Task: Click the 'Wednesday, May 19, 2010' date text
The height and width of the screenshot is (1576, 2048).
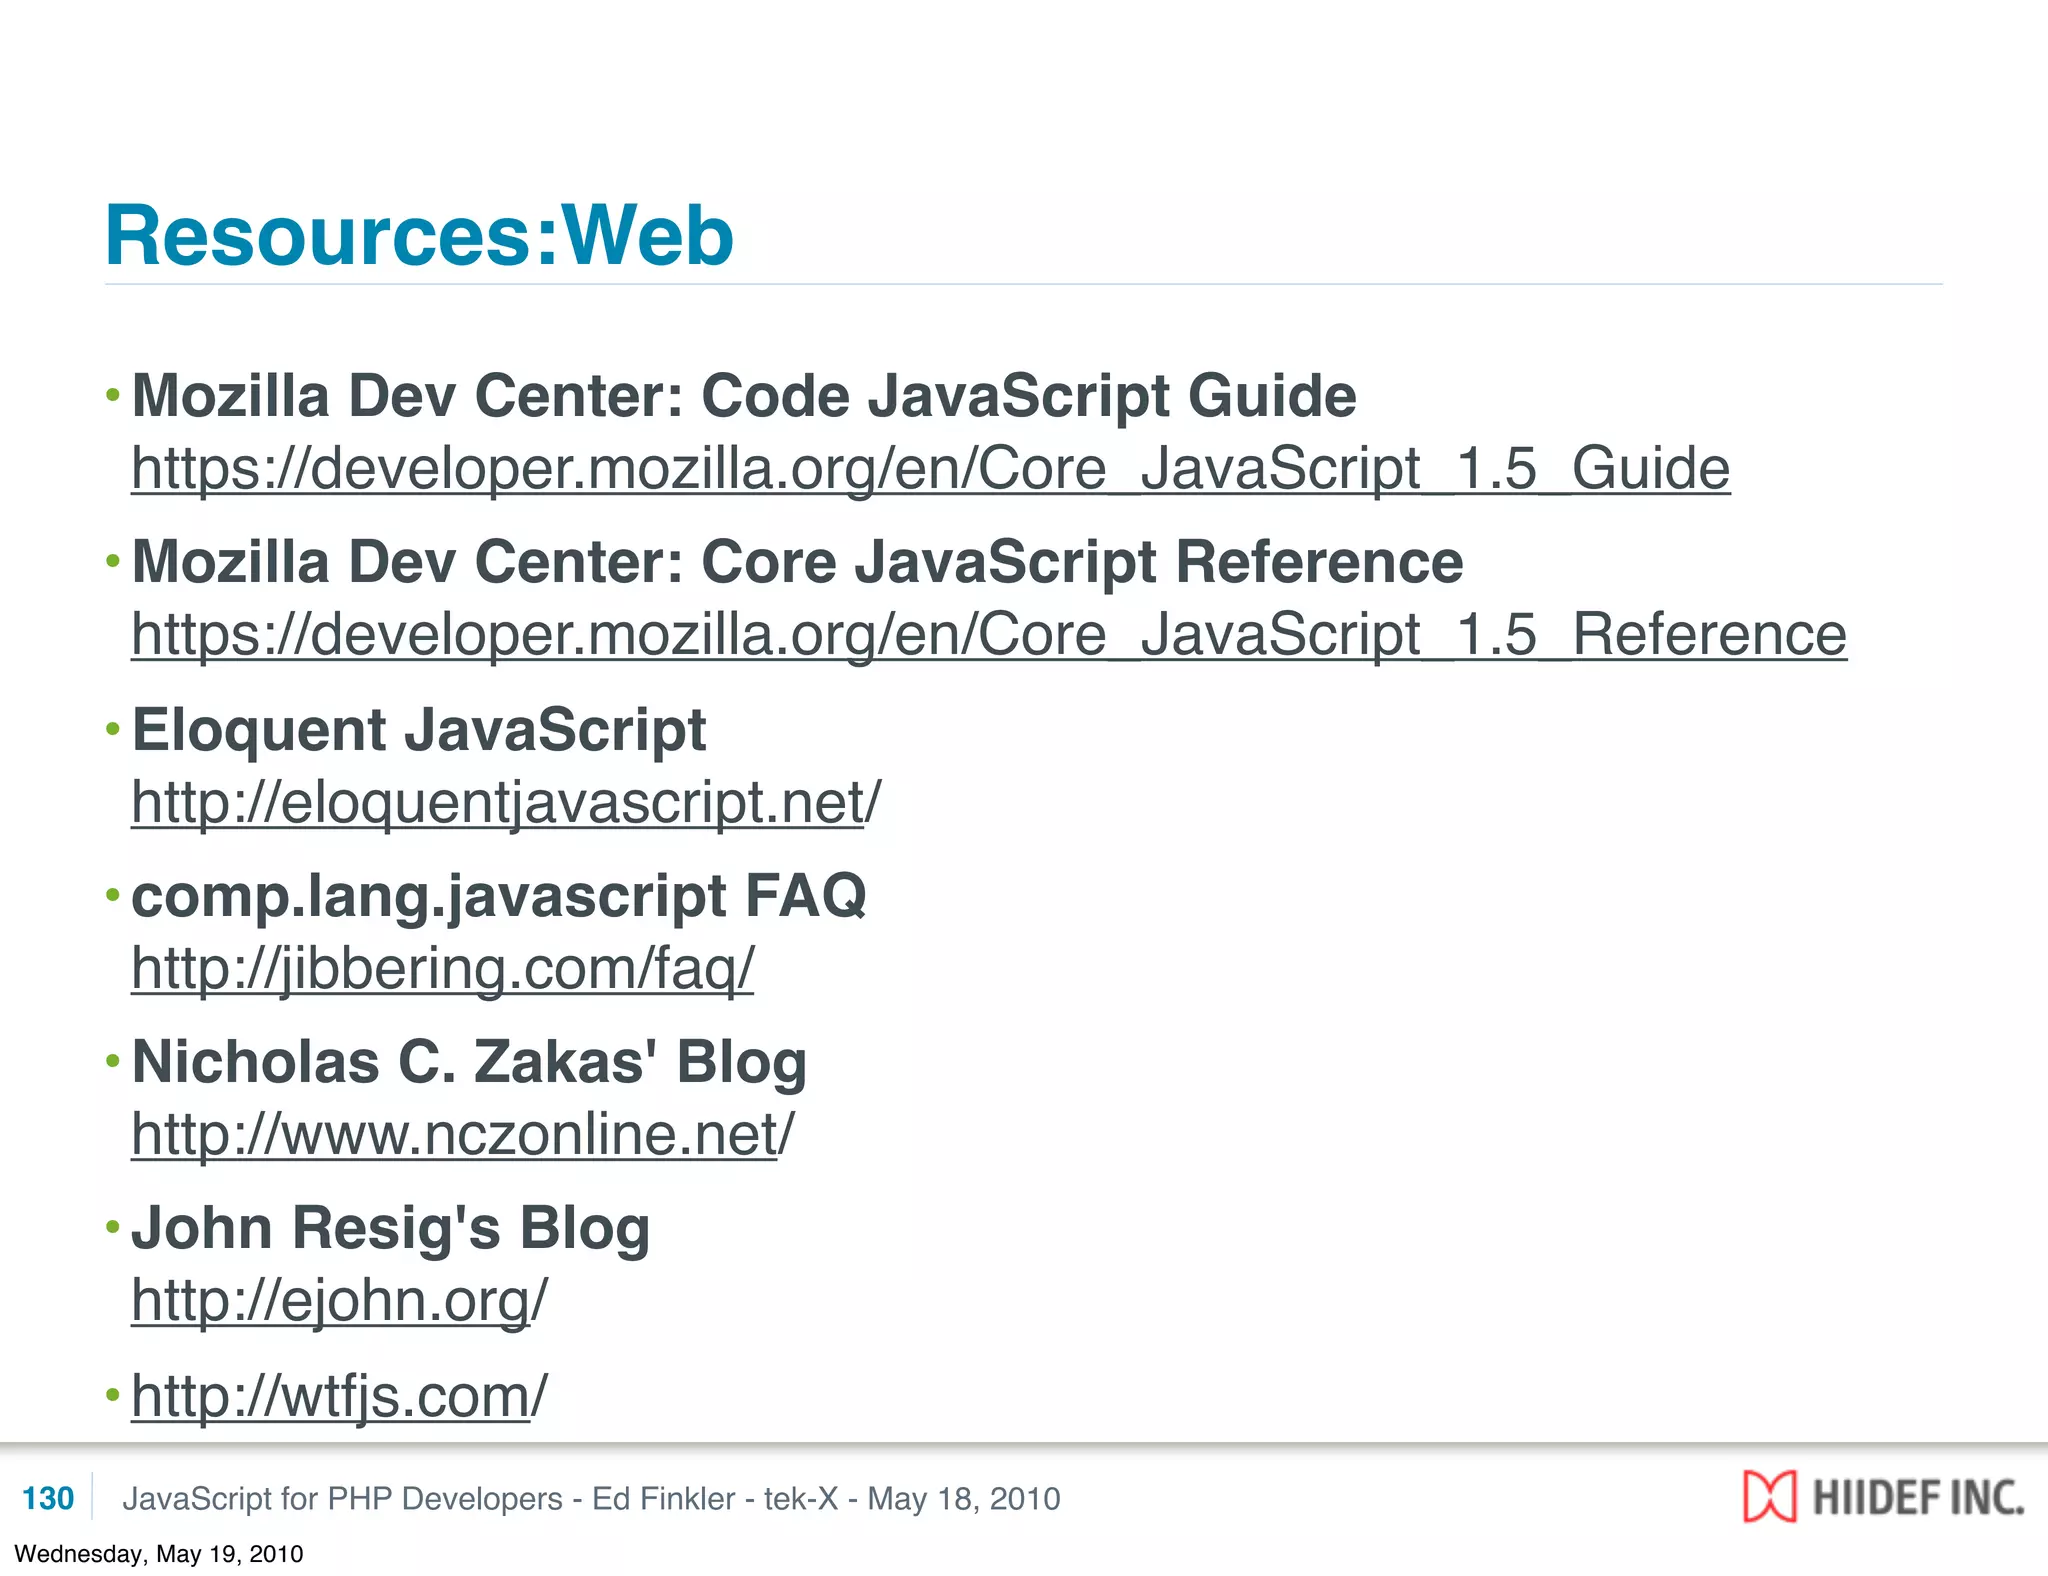Action: pos(159,1554)
